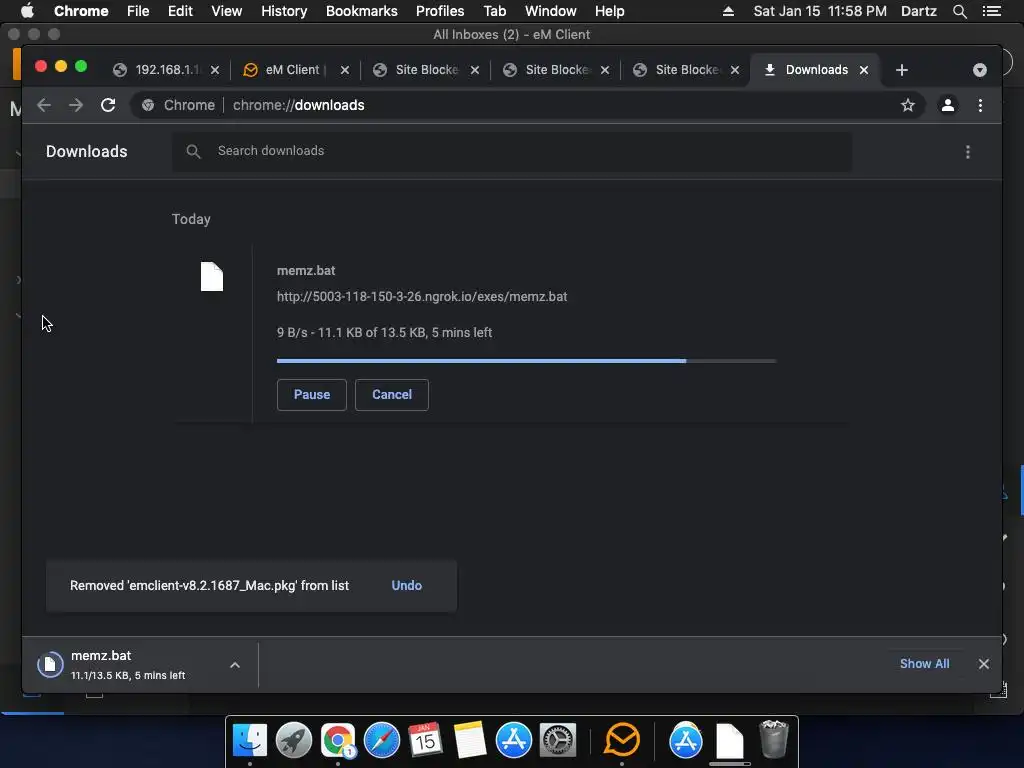Click the Chrome site info chip
This screenshot has width=1024, height=768.
coord(179,105)
